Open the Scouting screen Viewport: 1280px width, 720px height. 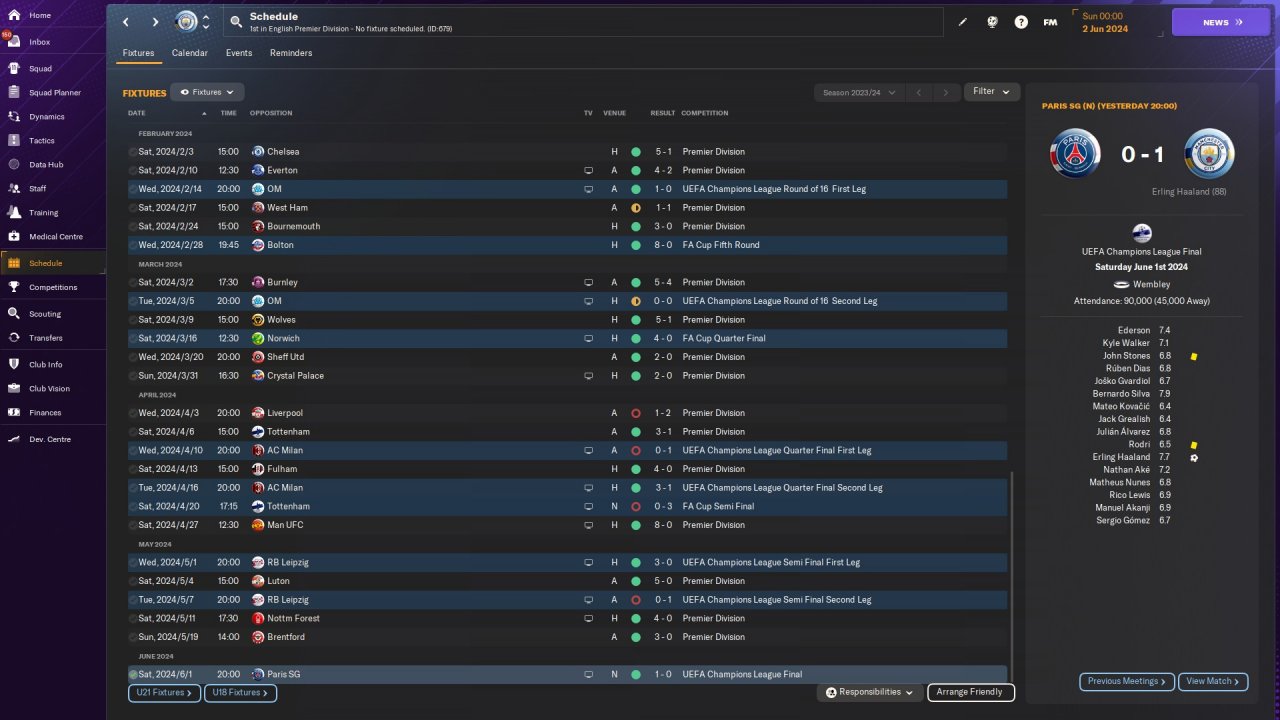pyautogui.click(x=53, y=314)
